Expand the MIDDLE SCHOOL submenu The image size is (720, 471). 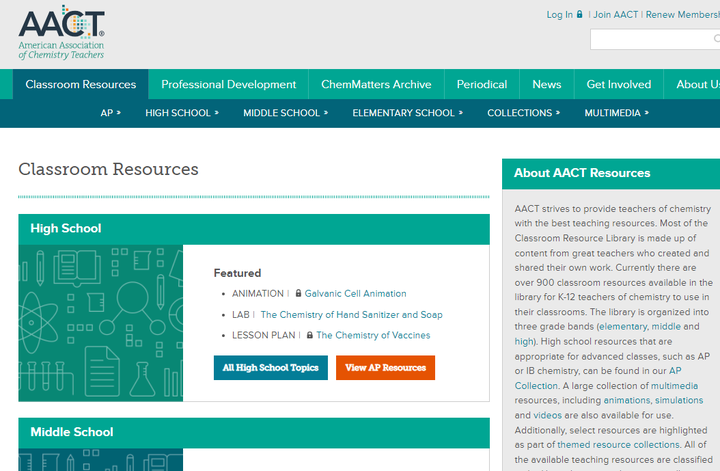click(x=286, y=113)
